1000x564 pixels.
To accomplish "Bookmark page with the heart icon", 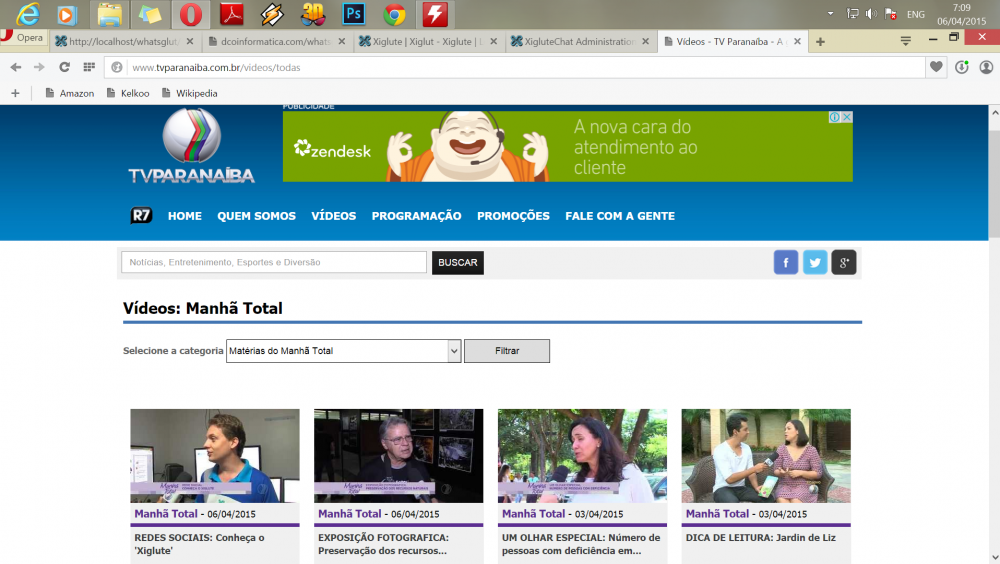I will (x=936, y=67).
